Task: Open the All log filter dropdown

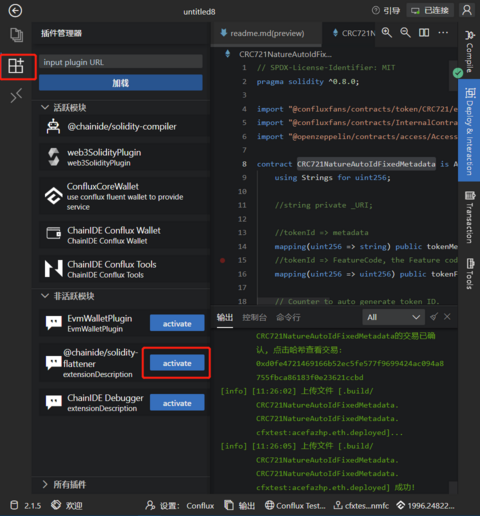Action: 394,317
